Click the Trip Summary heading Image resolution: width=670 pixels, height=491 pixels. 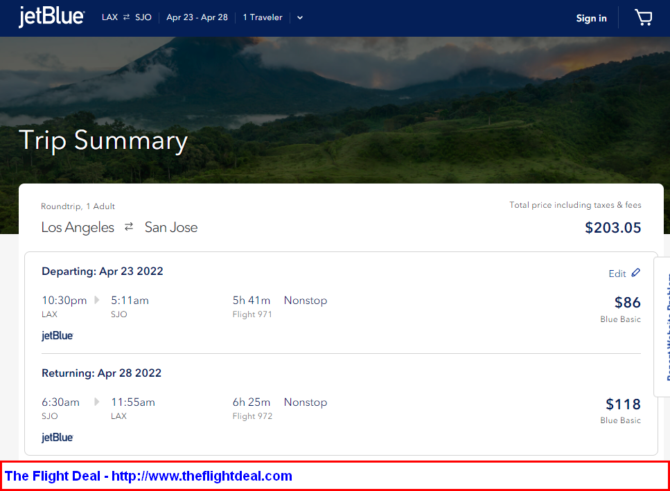(x=103, y=141)
